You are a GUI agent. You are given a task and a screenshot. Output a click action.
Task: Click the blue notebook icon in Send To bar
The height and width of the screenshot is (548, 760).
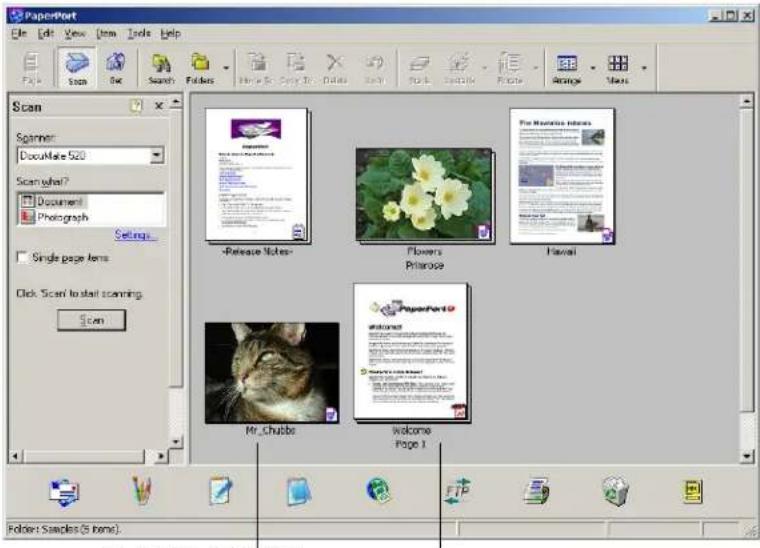coord(299,492)
